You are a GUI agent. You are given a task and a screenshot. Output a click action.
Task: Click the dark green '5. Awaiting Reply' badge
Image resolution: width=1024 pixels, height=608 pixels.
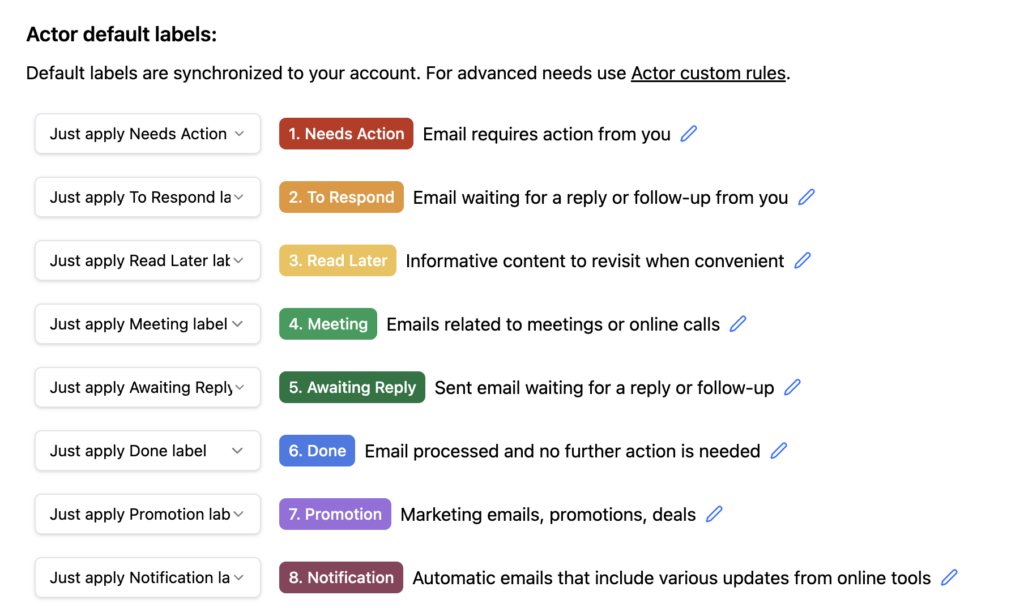tap(352, 387)
